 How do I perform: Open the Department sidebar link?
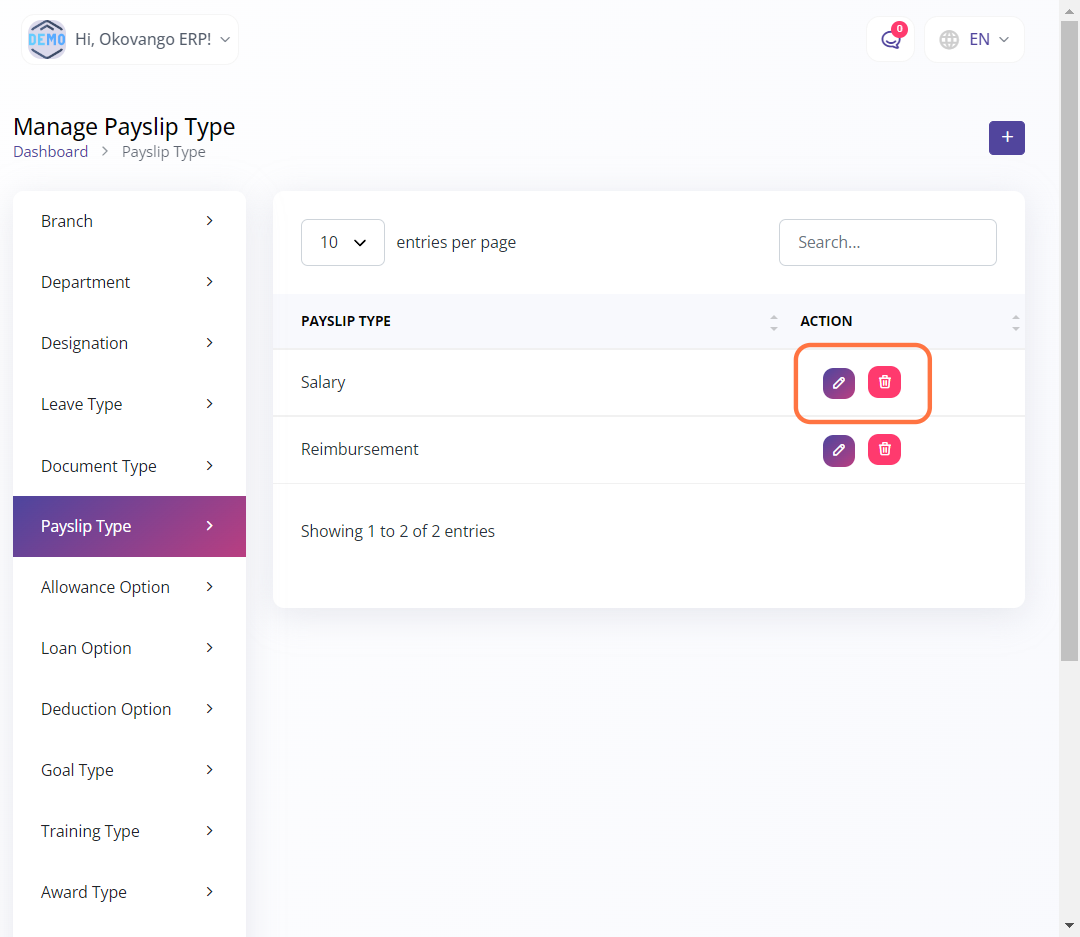[x=128, y=282]
